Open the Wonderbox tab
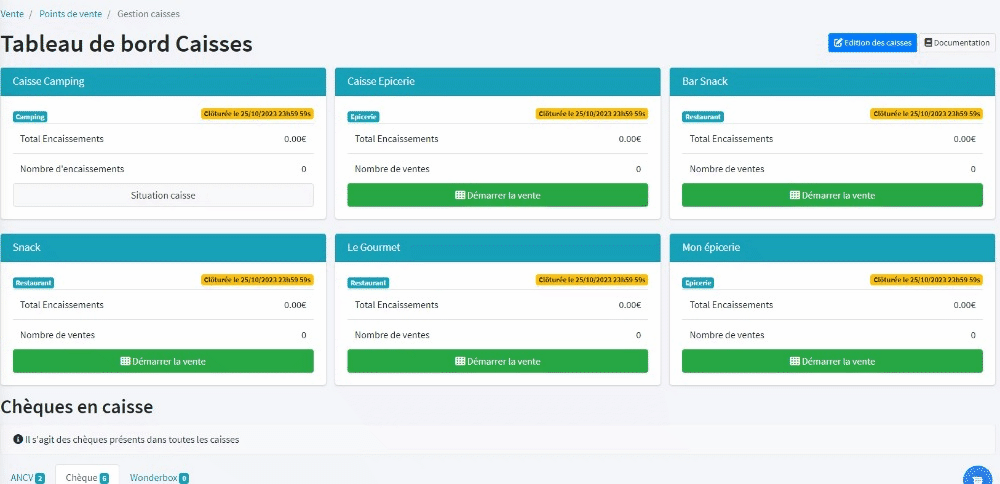Screen dimensions: 1000x484 click(x=159, y=478)
